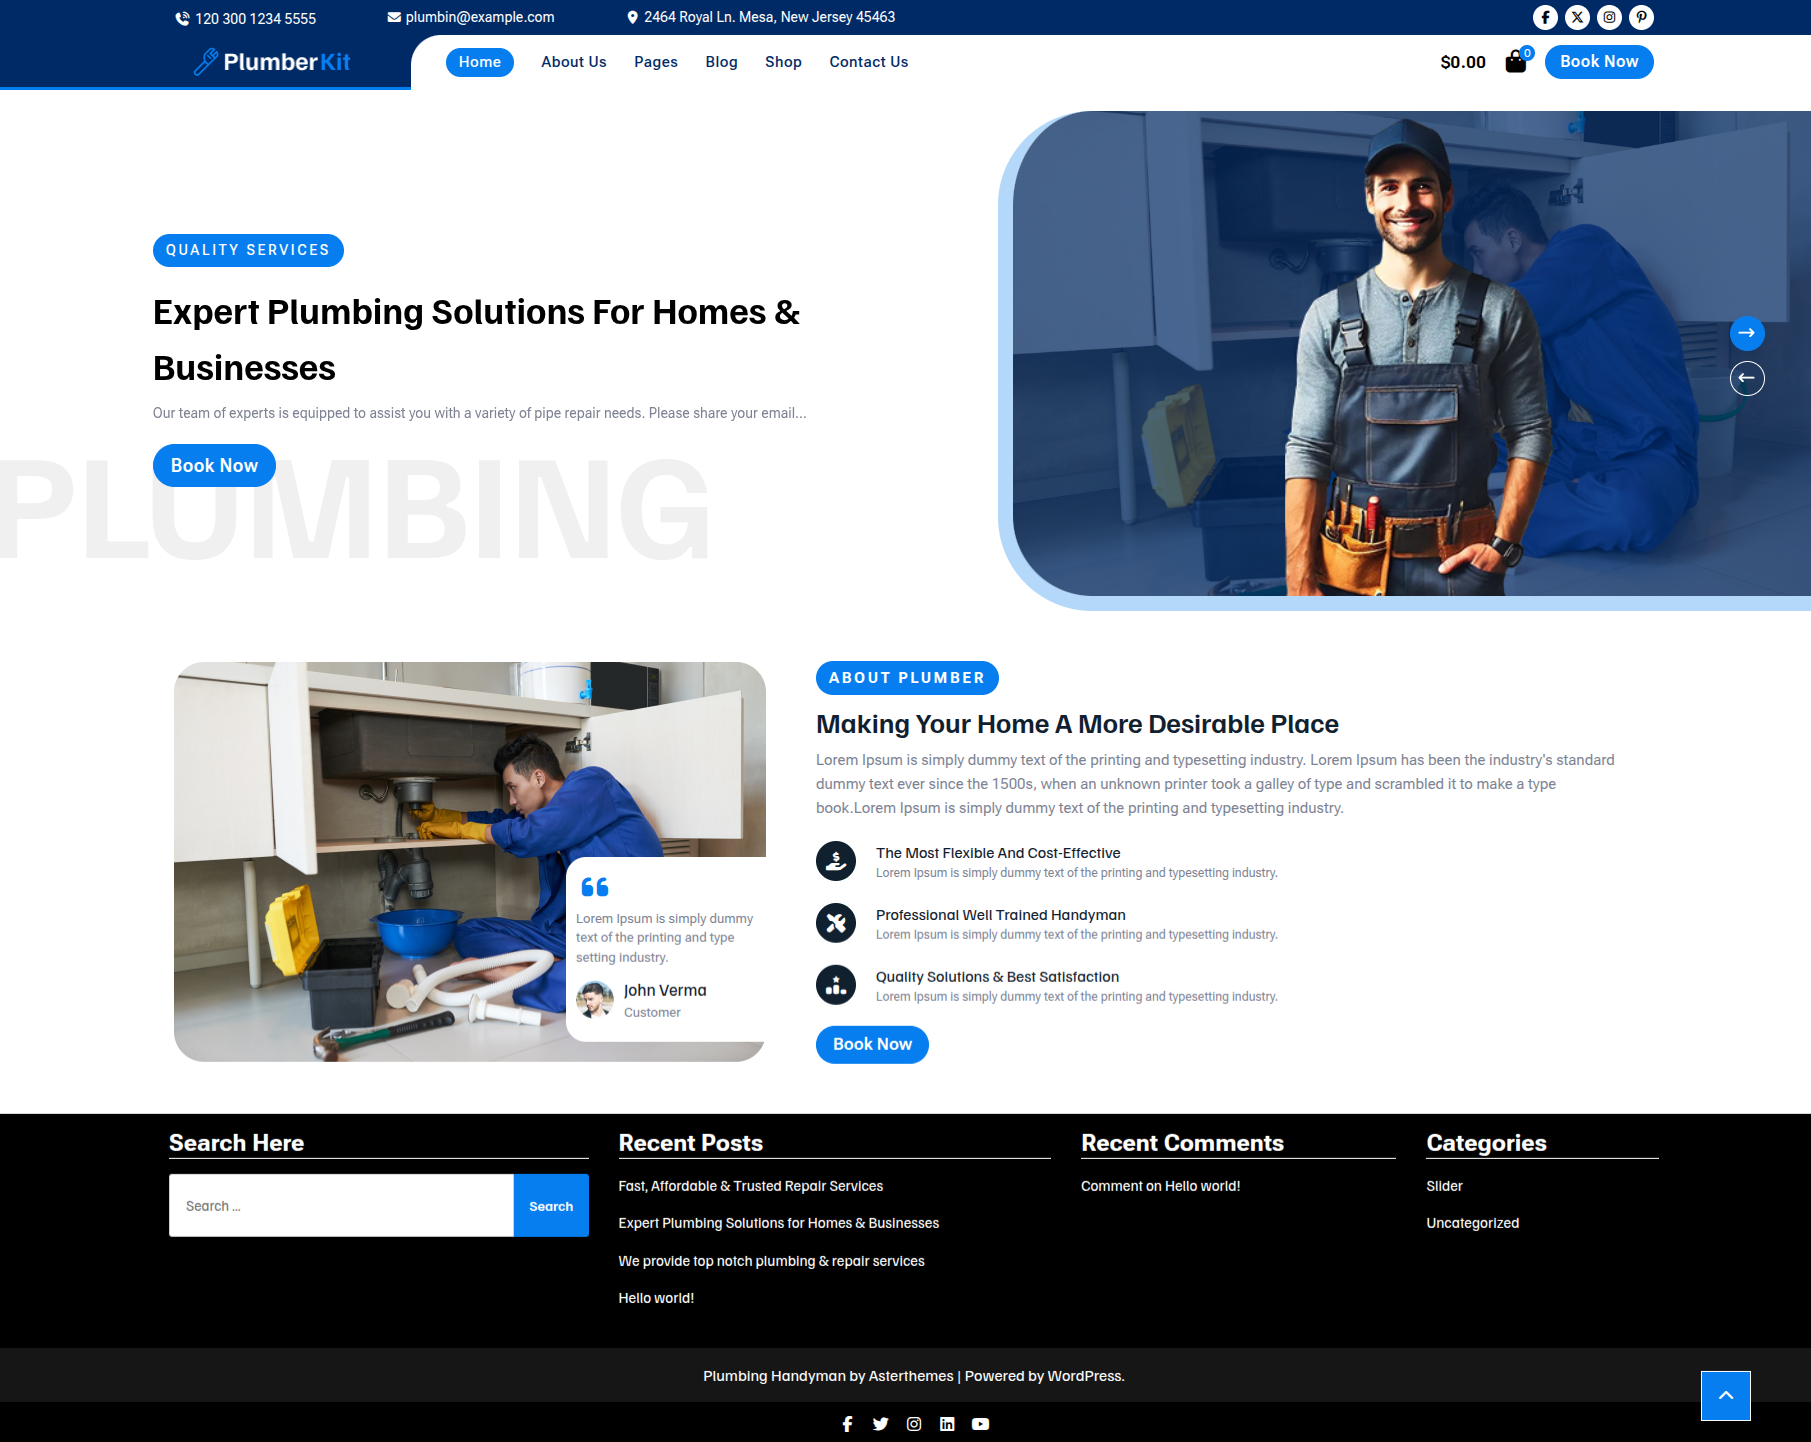This screenshot has width=1811, height=1442.
Task: Open the YouTube icon in footer
Action: point(980,1424)
